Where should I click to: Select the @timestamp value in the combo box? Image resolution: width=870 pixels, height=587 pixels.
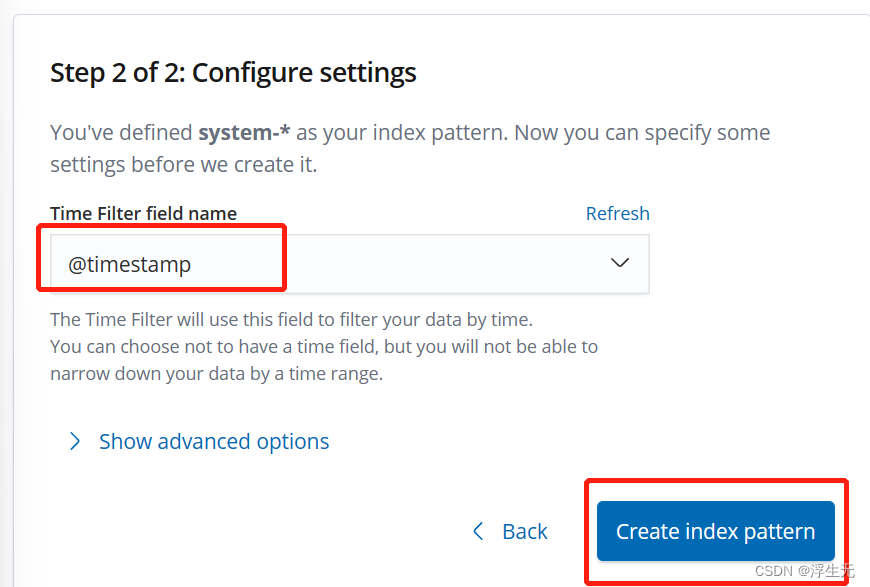130,264
